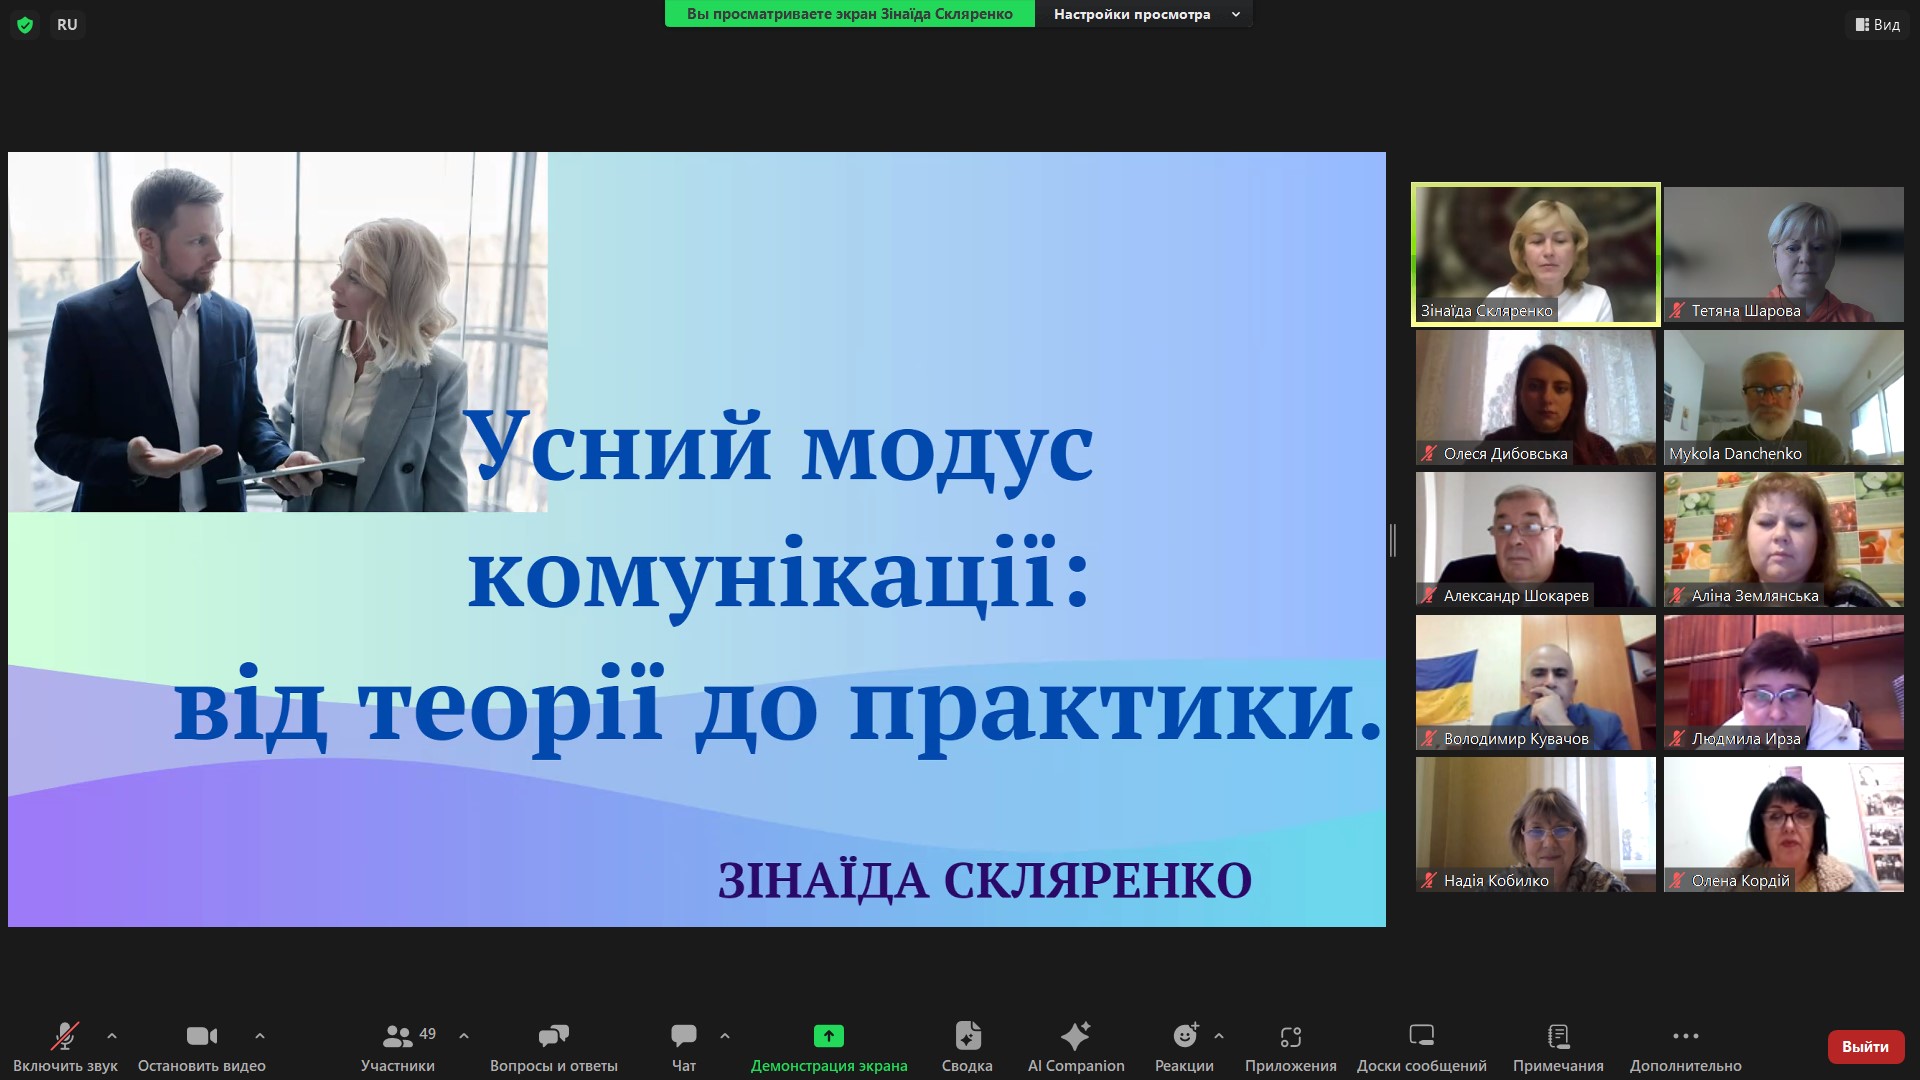
Task: Open Reactions smiley icon
Action: point(1185,1036)
